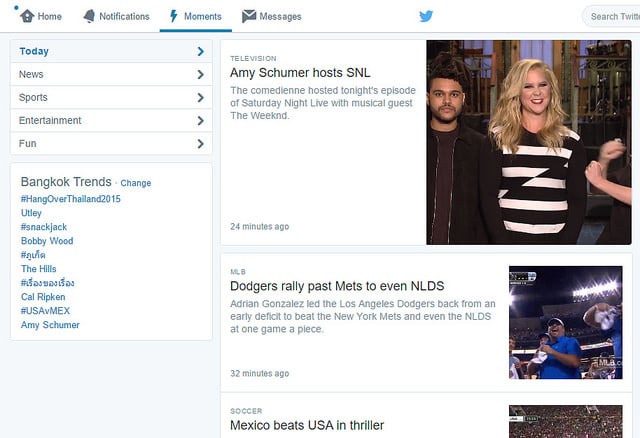The image size is (640, 438).
Task: Click the MLB category label
Action: (x=238, y=272)
